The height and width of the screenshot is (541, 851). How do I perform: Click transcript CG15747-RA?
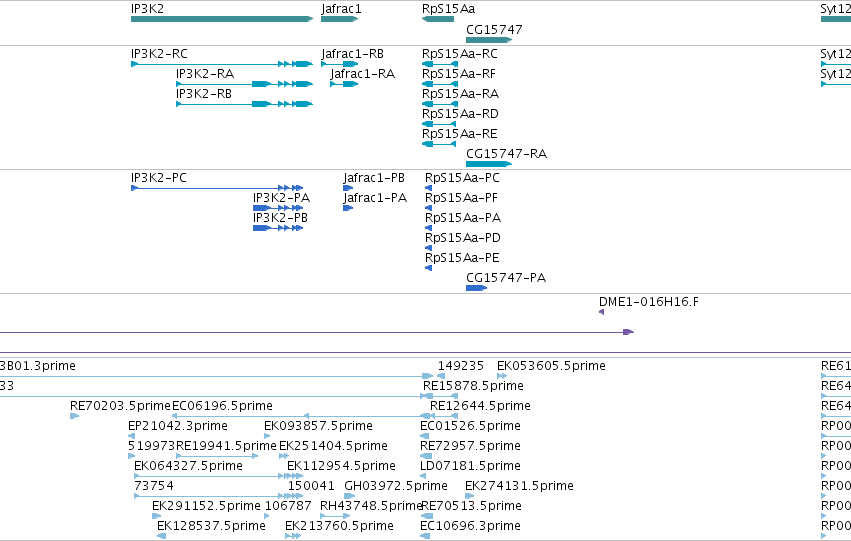pos(489,164)
